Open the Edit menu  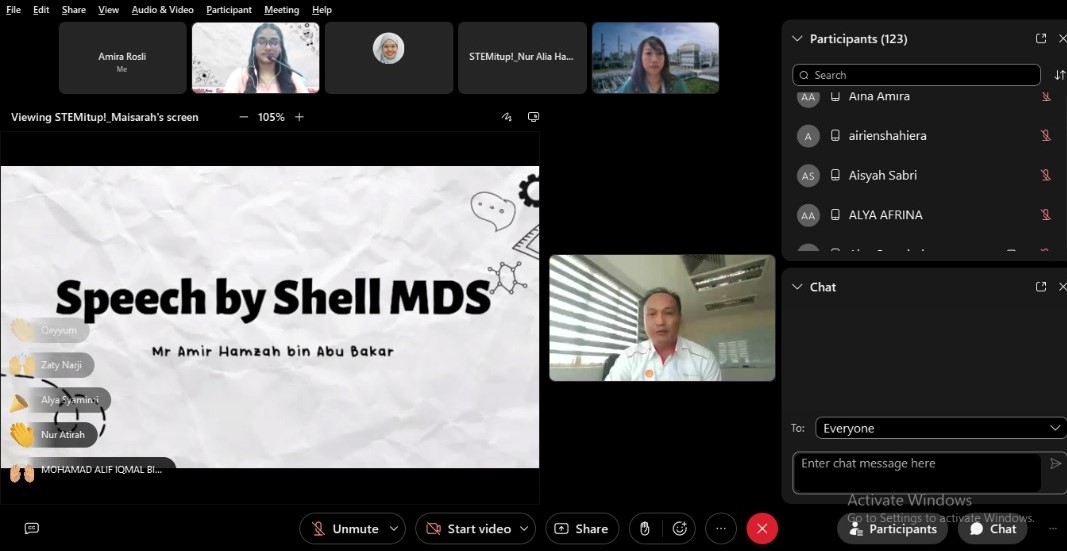(x=41, y=10)
